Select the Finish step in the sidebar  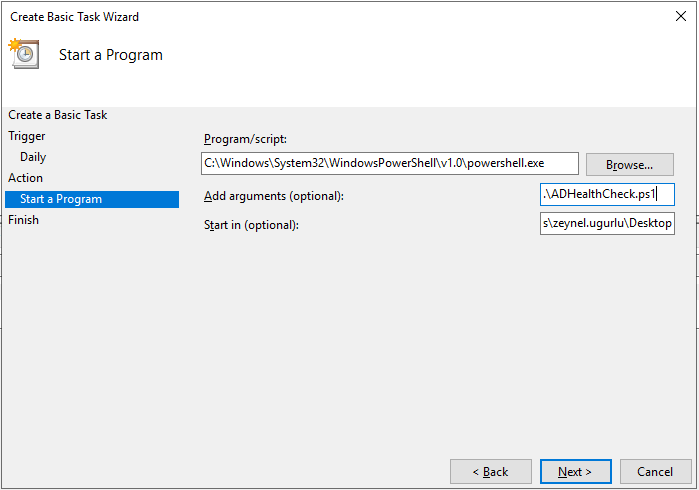23,220
